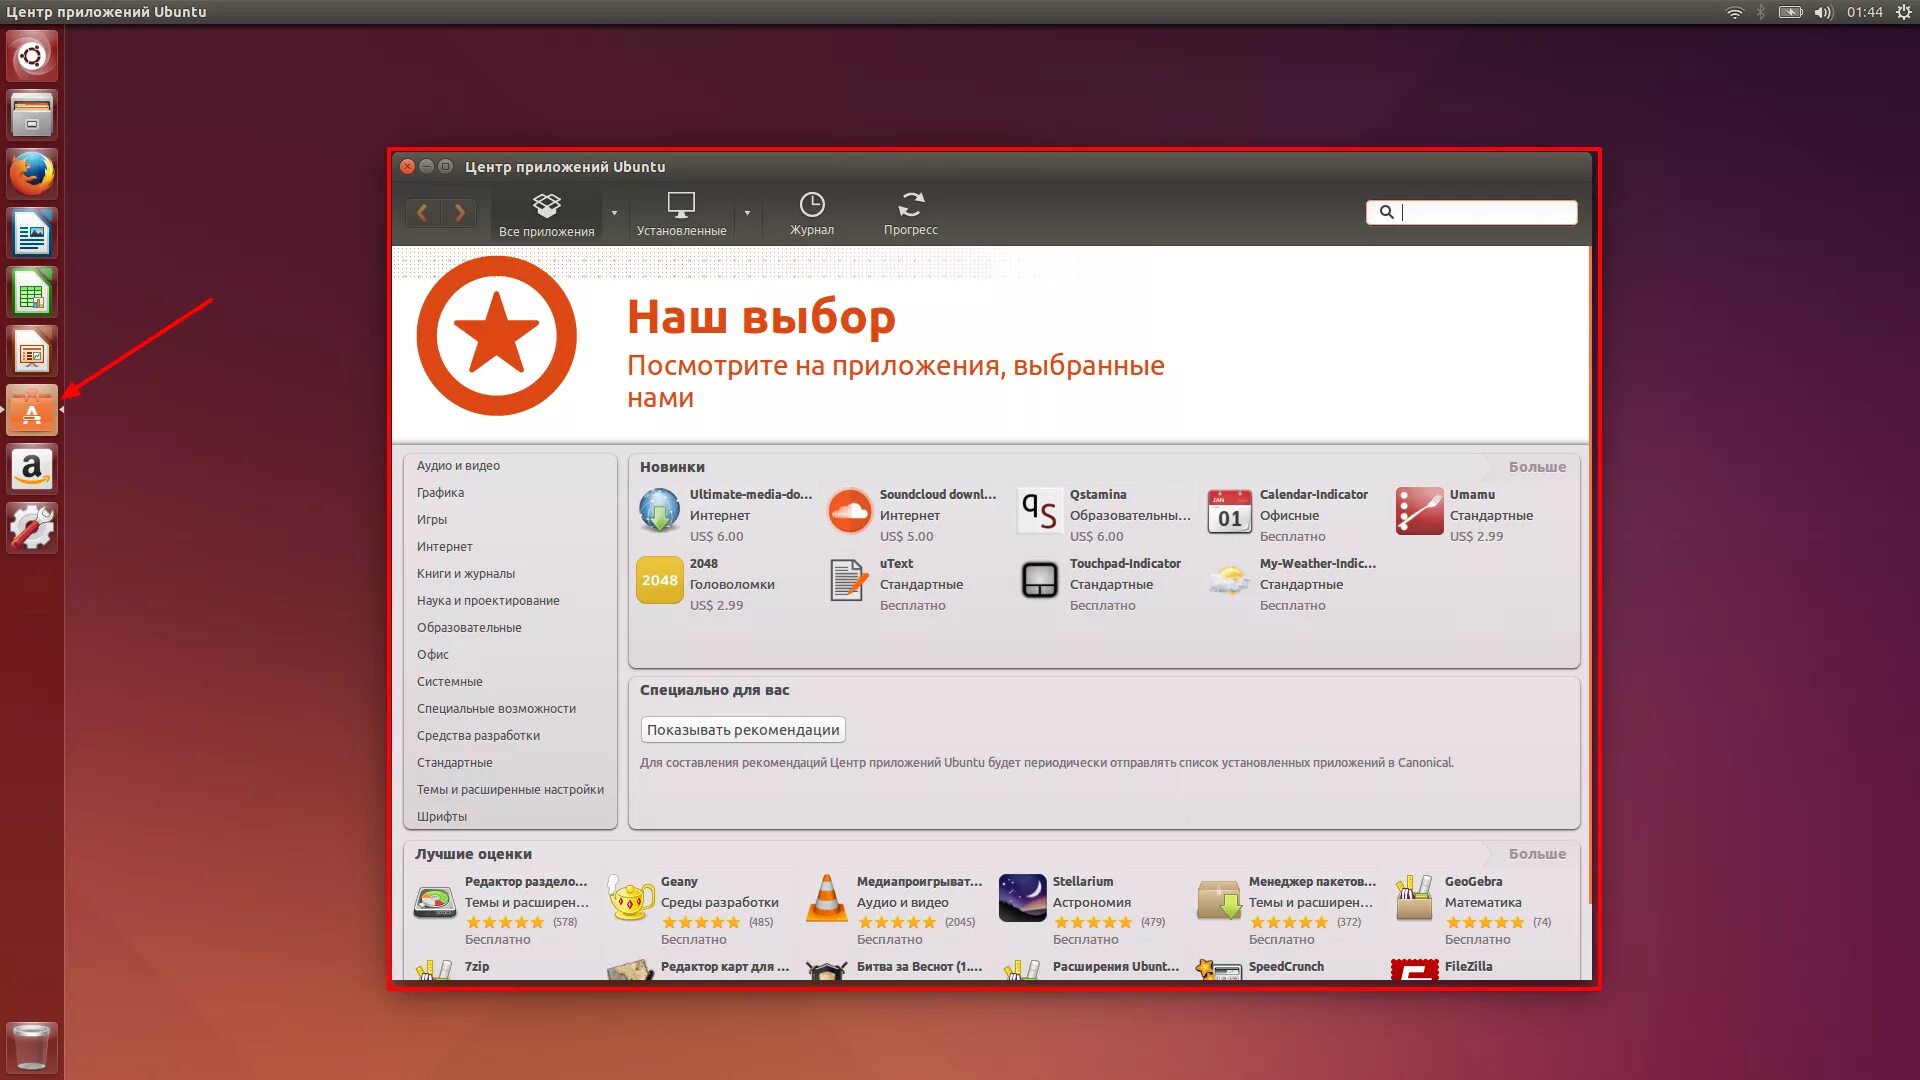Viewport: 1920px width, 1080px height.
Task: Click the Показывать рекомендации button
Action: pos(743,730)
